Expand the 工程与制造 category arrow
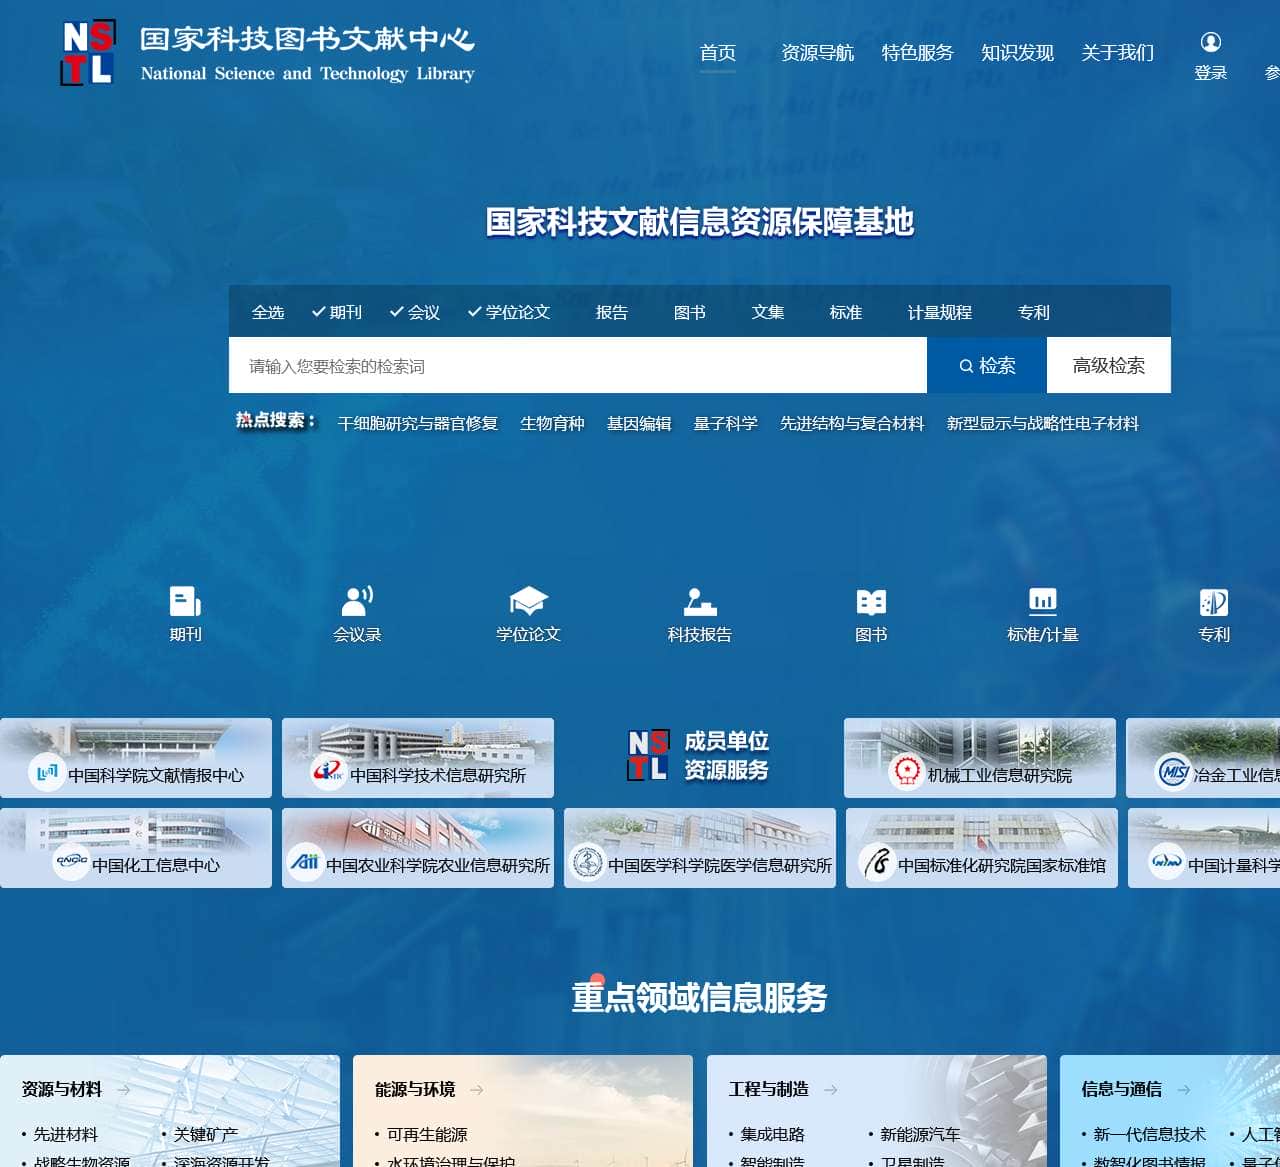Image resolution: width=1280 pixels, height=1167 pixels. [830, 1089]
